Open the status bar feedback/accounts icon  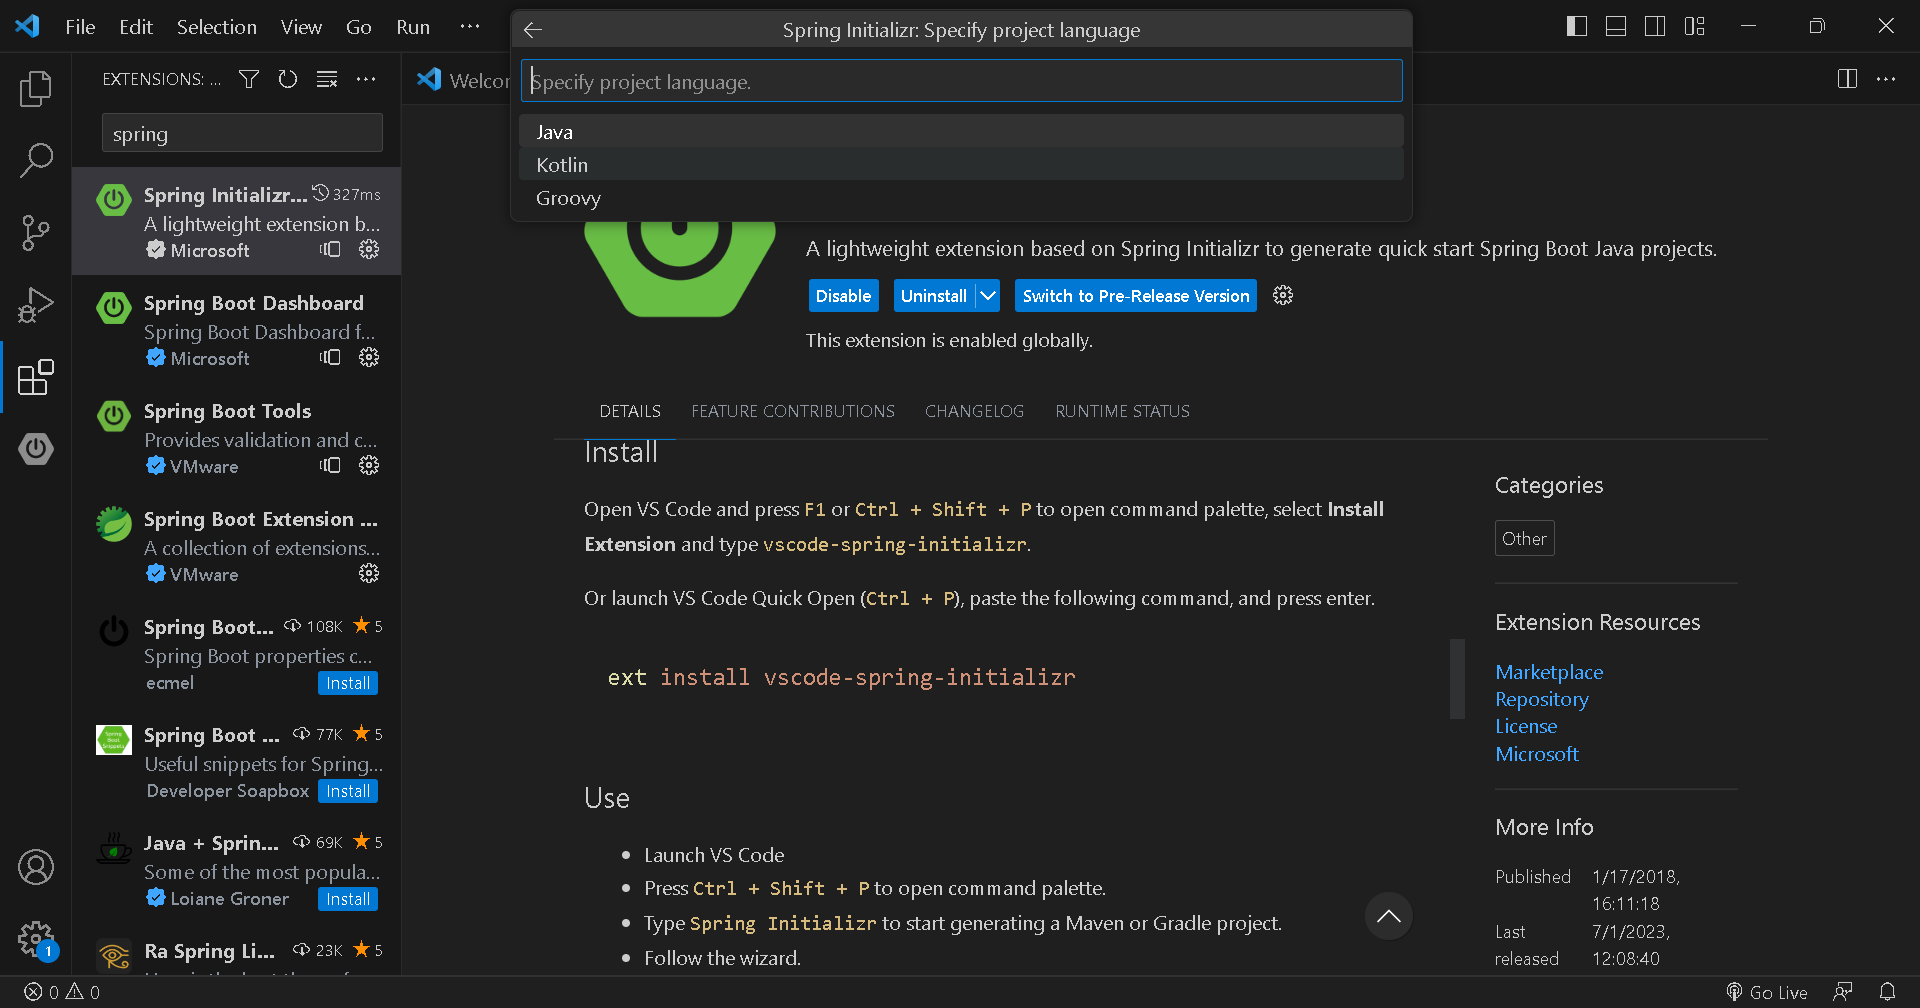coord(1843,992)
